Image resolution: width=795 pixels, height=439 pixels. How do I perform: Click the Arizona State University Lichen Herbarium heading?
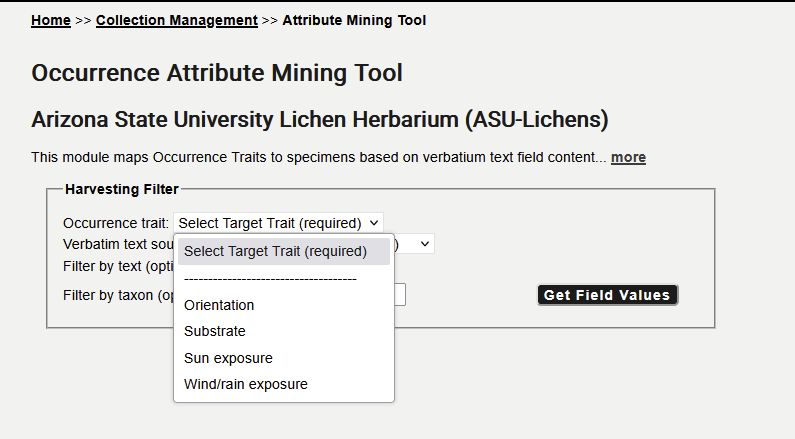[320, 120]
